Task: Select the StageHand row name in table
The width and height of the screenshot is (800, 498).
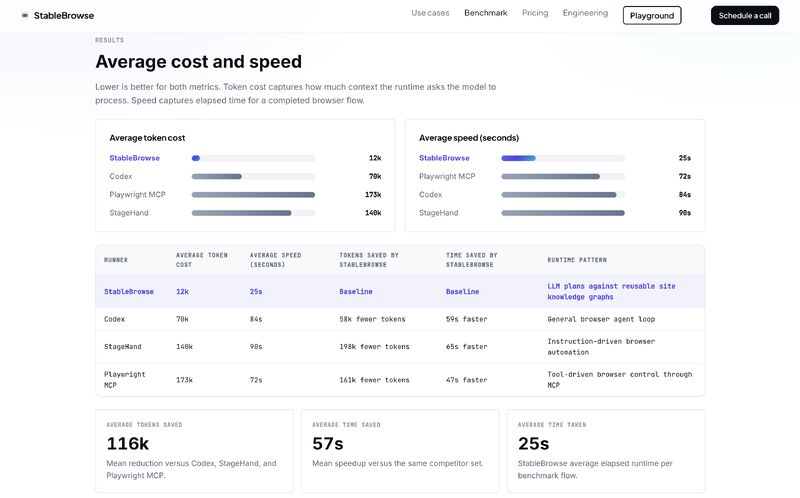Action: click(x=122, y=347)
